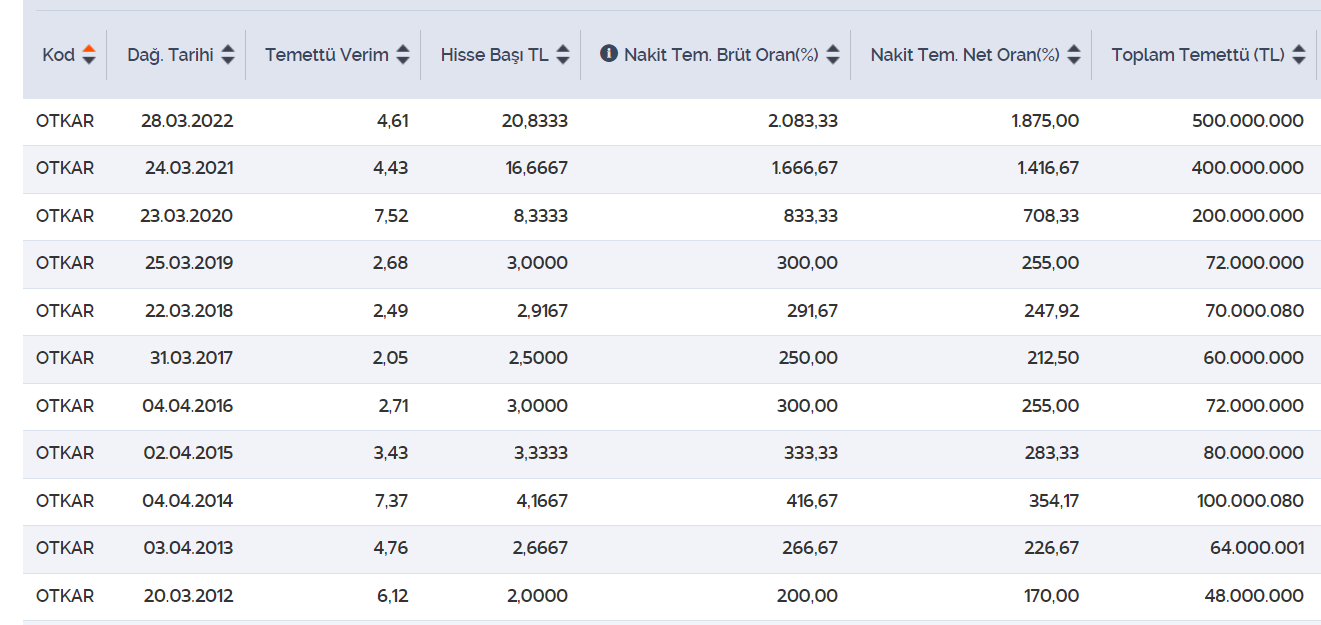The height and width of the screenshot is (625, 1321).
Task: Click the gross rate 2.083,33
Action: point(803,121)
